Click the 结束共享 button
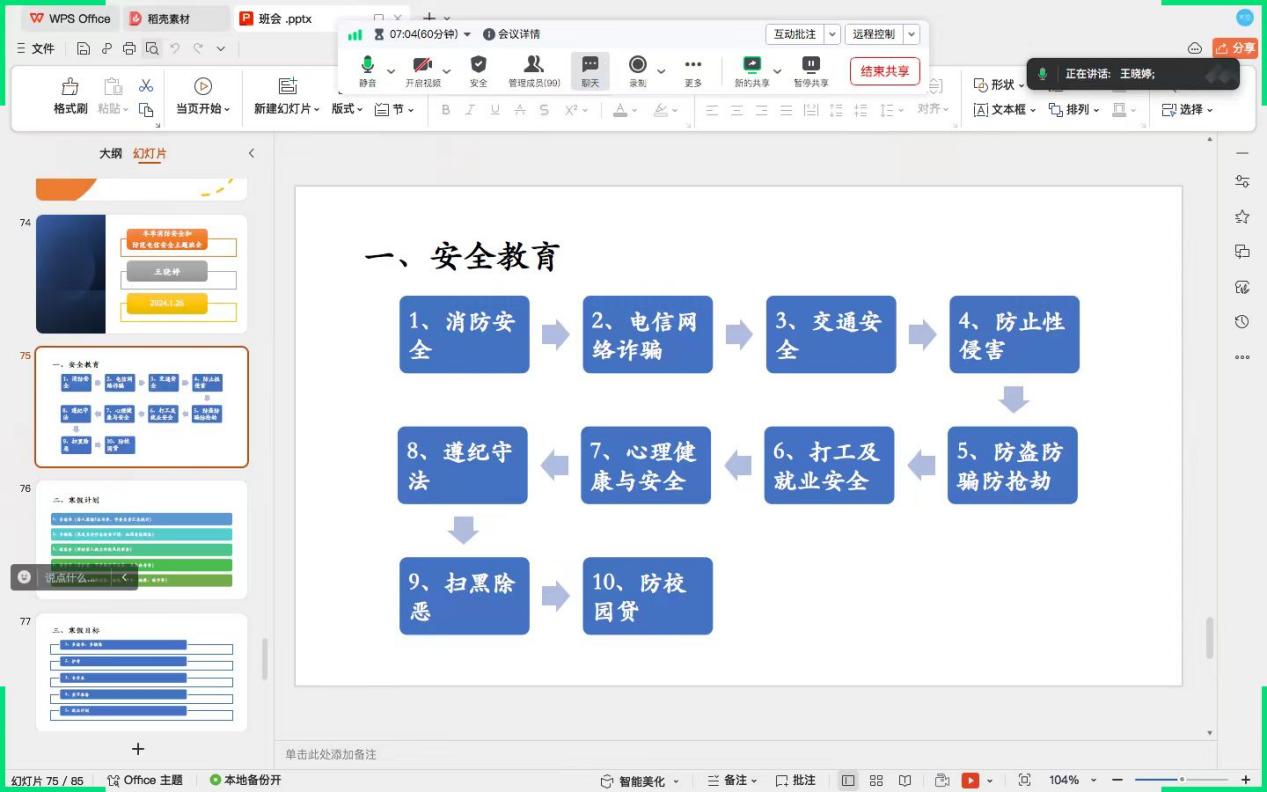The width and height of the screenshot is (1267, 792). point(884,71)
